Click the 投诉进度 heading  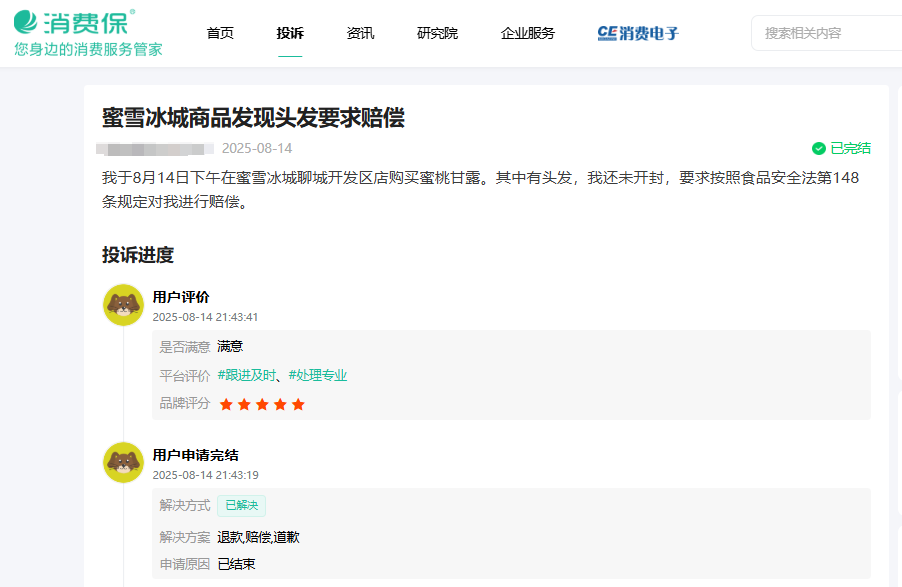[138, 255]
